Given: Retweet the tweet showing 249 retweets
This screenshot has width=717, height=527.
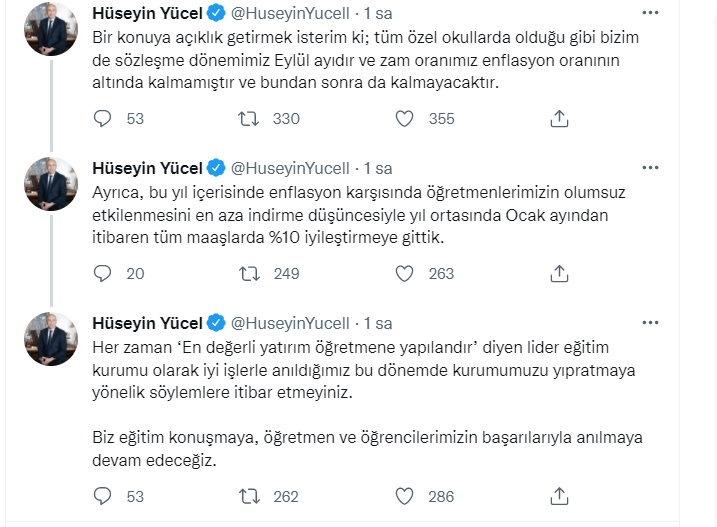Looking at the screenshot, I should tap(250, 274).
